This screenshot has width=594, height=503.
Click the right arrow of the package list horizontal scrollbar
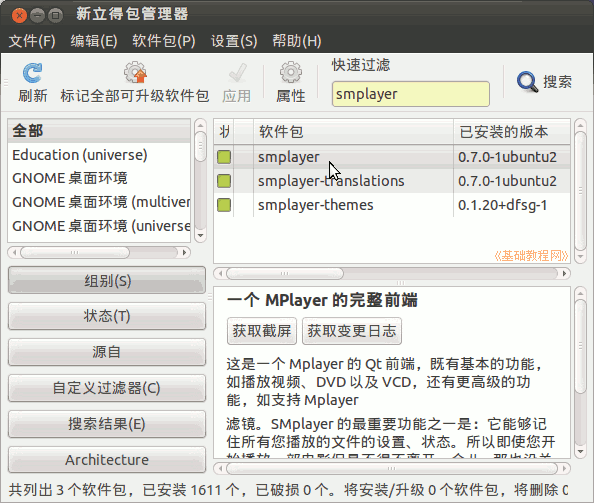click(x=564, y=273)
